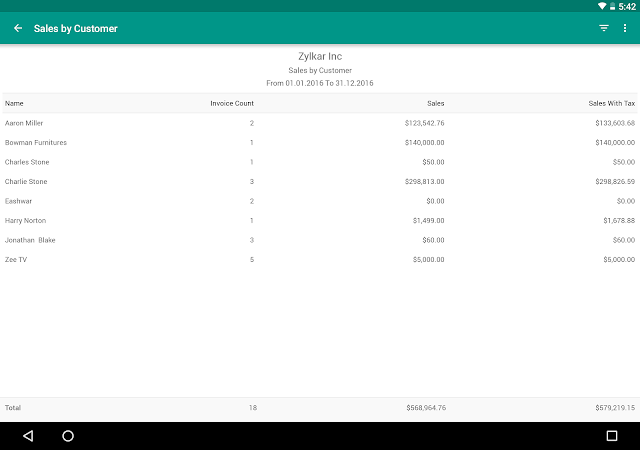Select Charlie Stone's sales with tax $298,826.59

coord(615,181)
